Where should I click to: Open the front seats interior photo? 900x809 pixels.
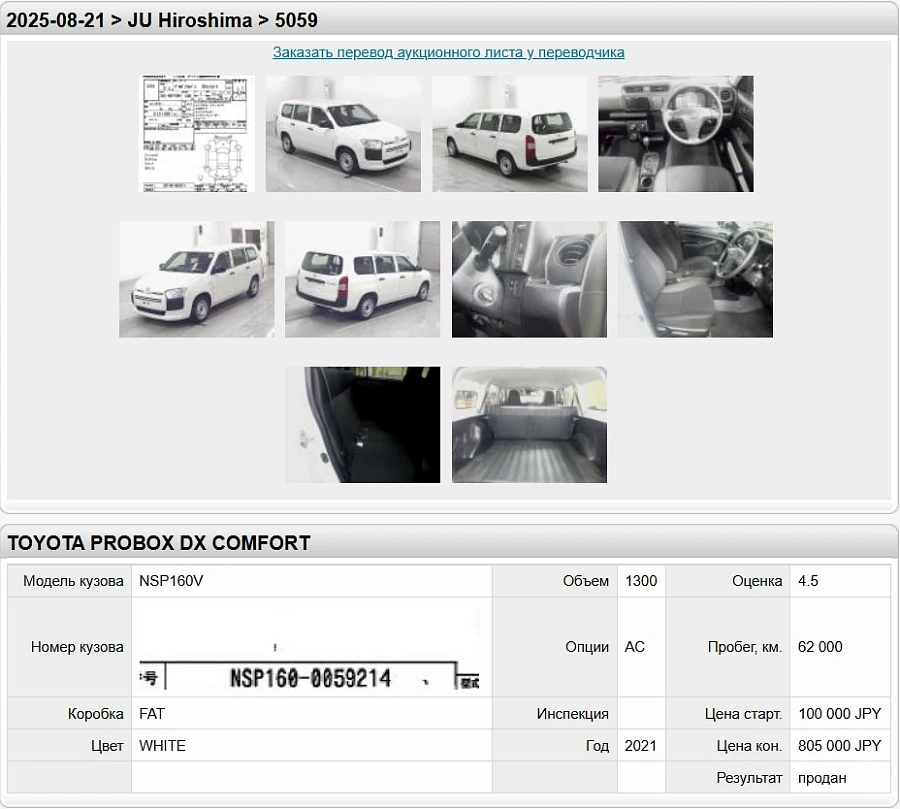coord(695,279)
